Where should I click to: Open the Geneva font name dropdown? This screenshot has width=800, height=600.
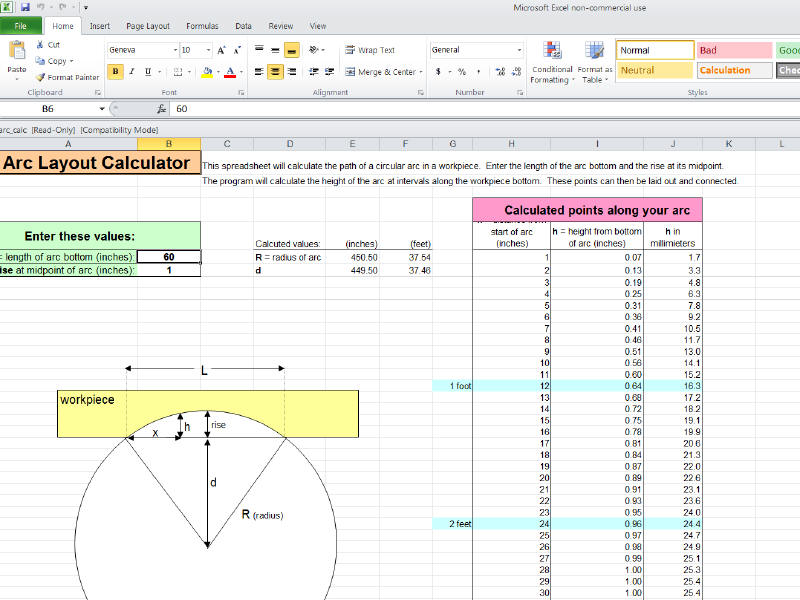tap(174, 50)
